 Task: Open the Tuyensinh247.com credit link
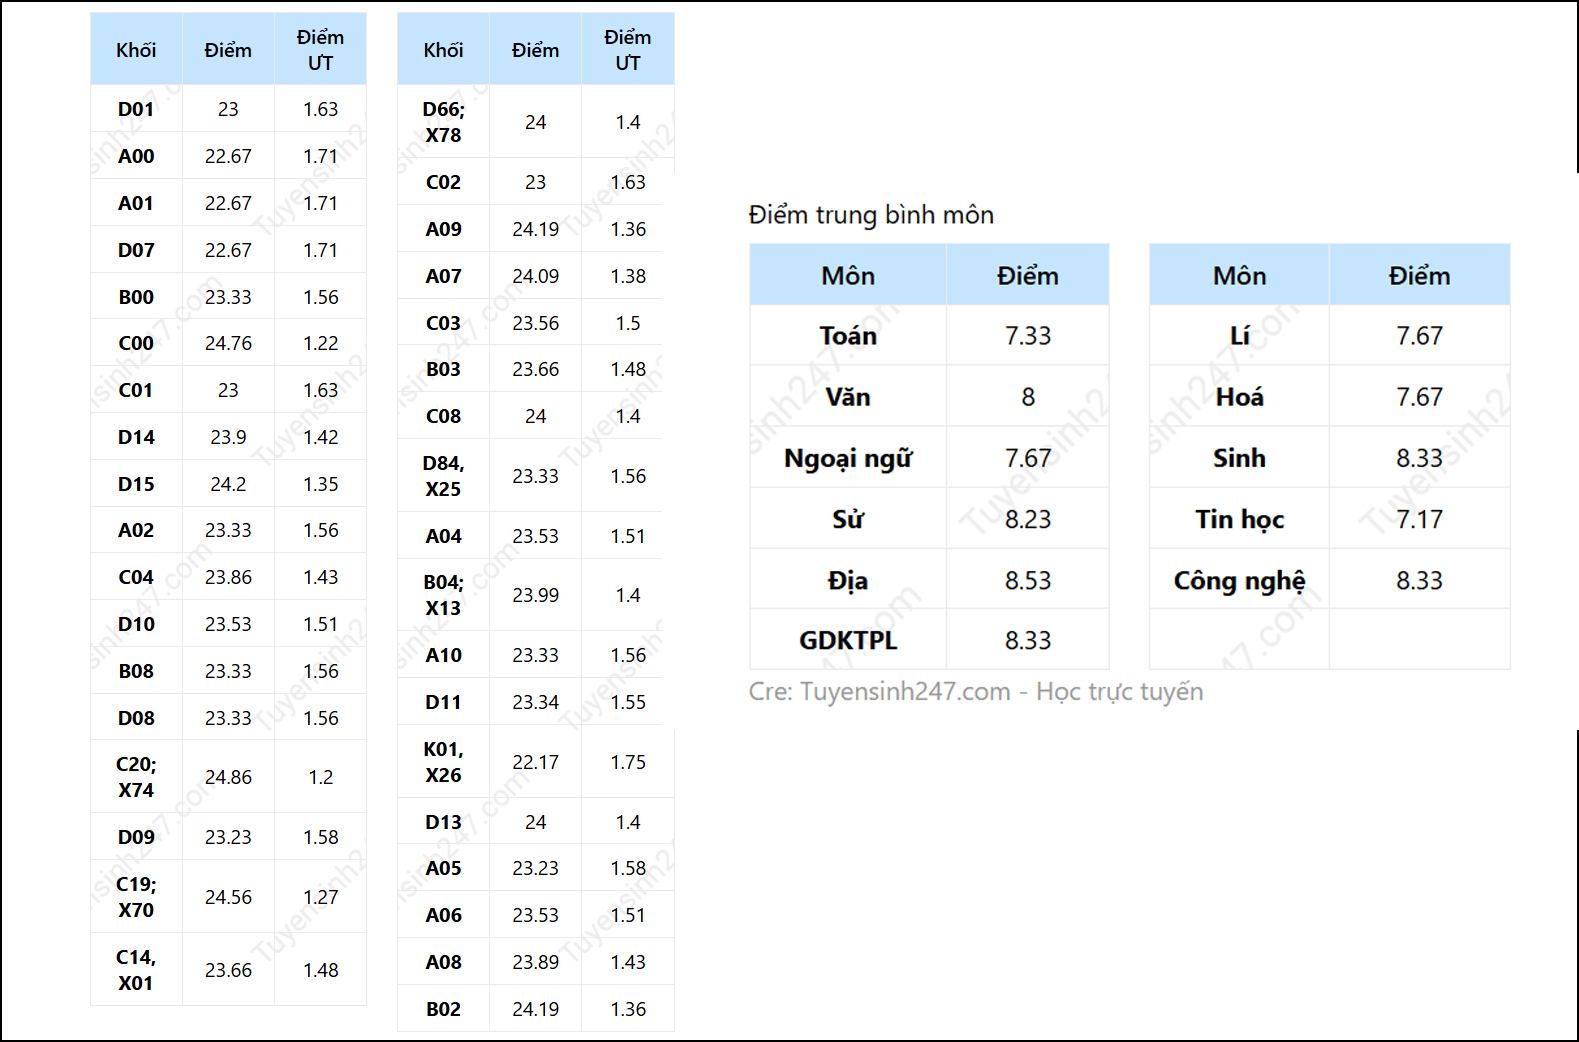tap(905, 692)
